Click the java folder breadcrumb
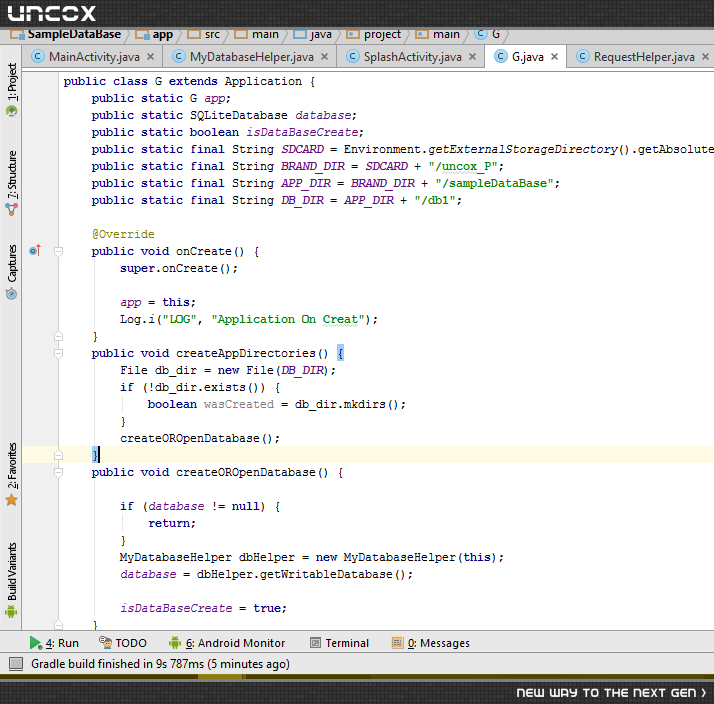 click(x=312, y=34)
